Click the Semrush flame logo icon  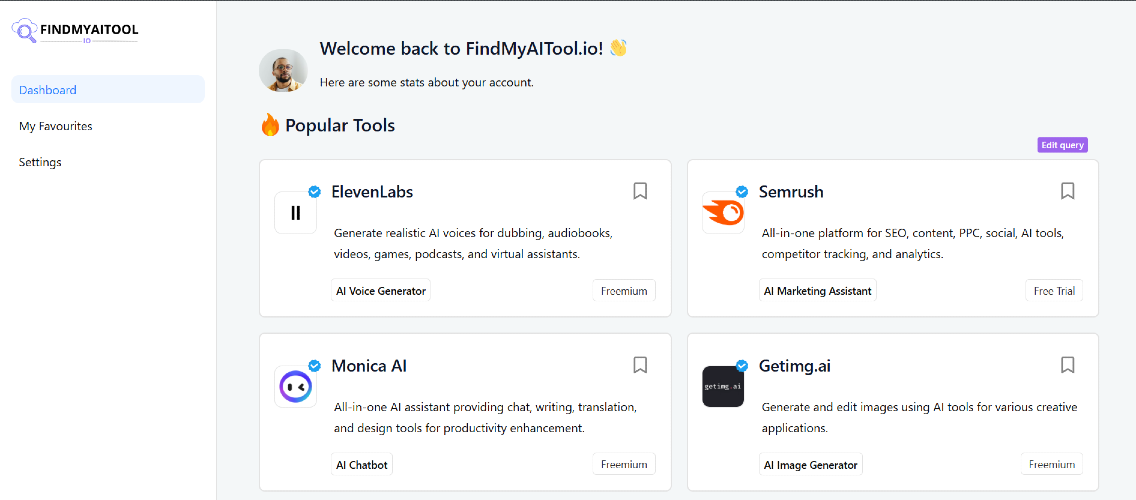[723, 212]
